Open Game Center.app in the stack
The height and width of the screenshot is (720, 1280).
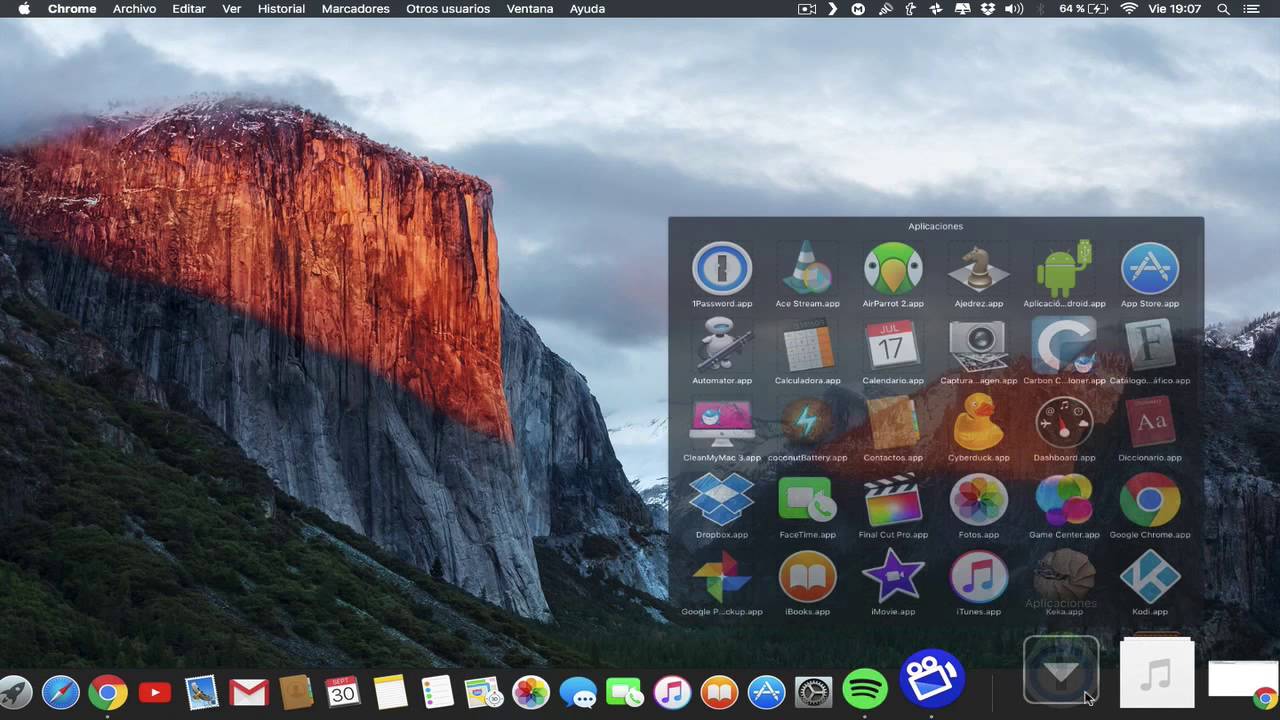pyautogui.click(x=1064, y=499)
